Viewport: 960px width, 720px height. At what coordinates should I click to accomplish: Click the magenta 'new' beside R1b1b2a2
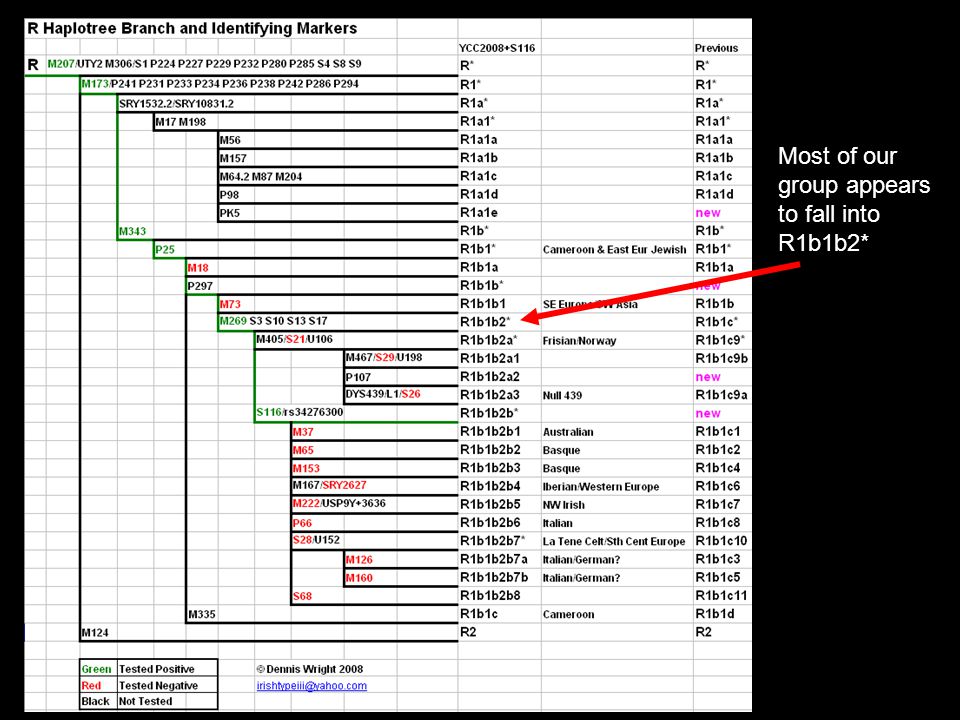click(708, 377)
